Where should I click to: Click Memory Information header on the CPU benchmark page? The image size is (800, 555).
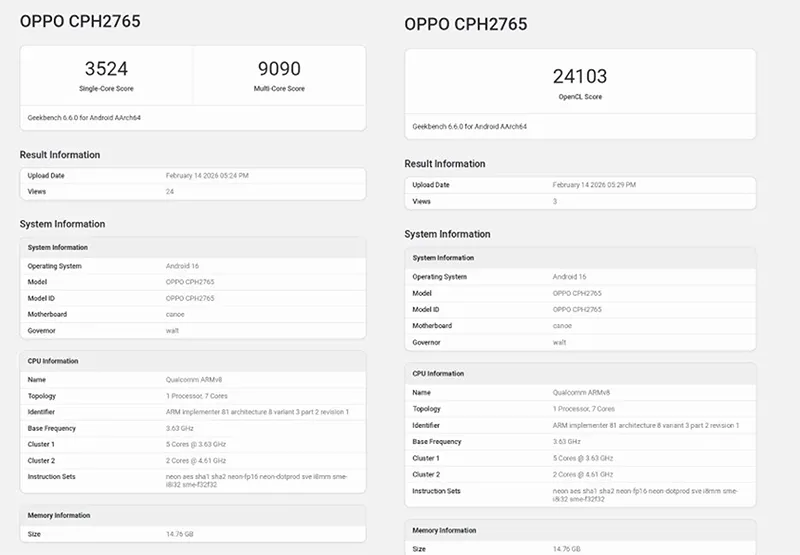(x=58, y=515)
